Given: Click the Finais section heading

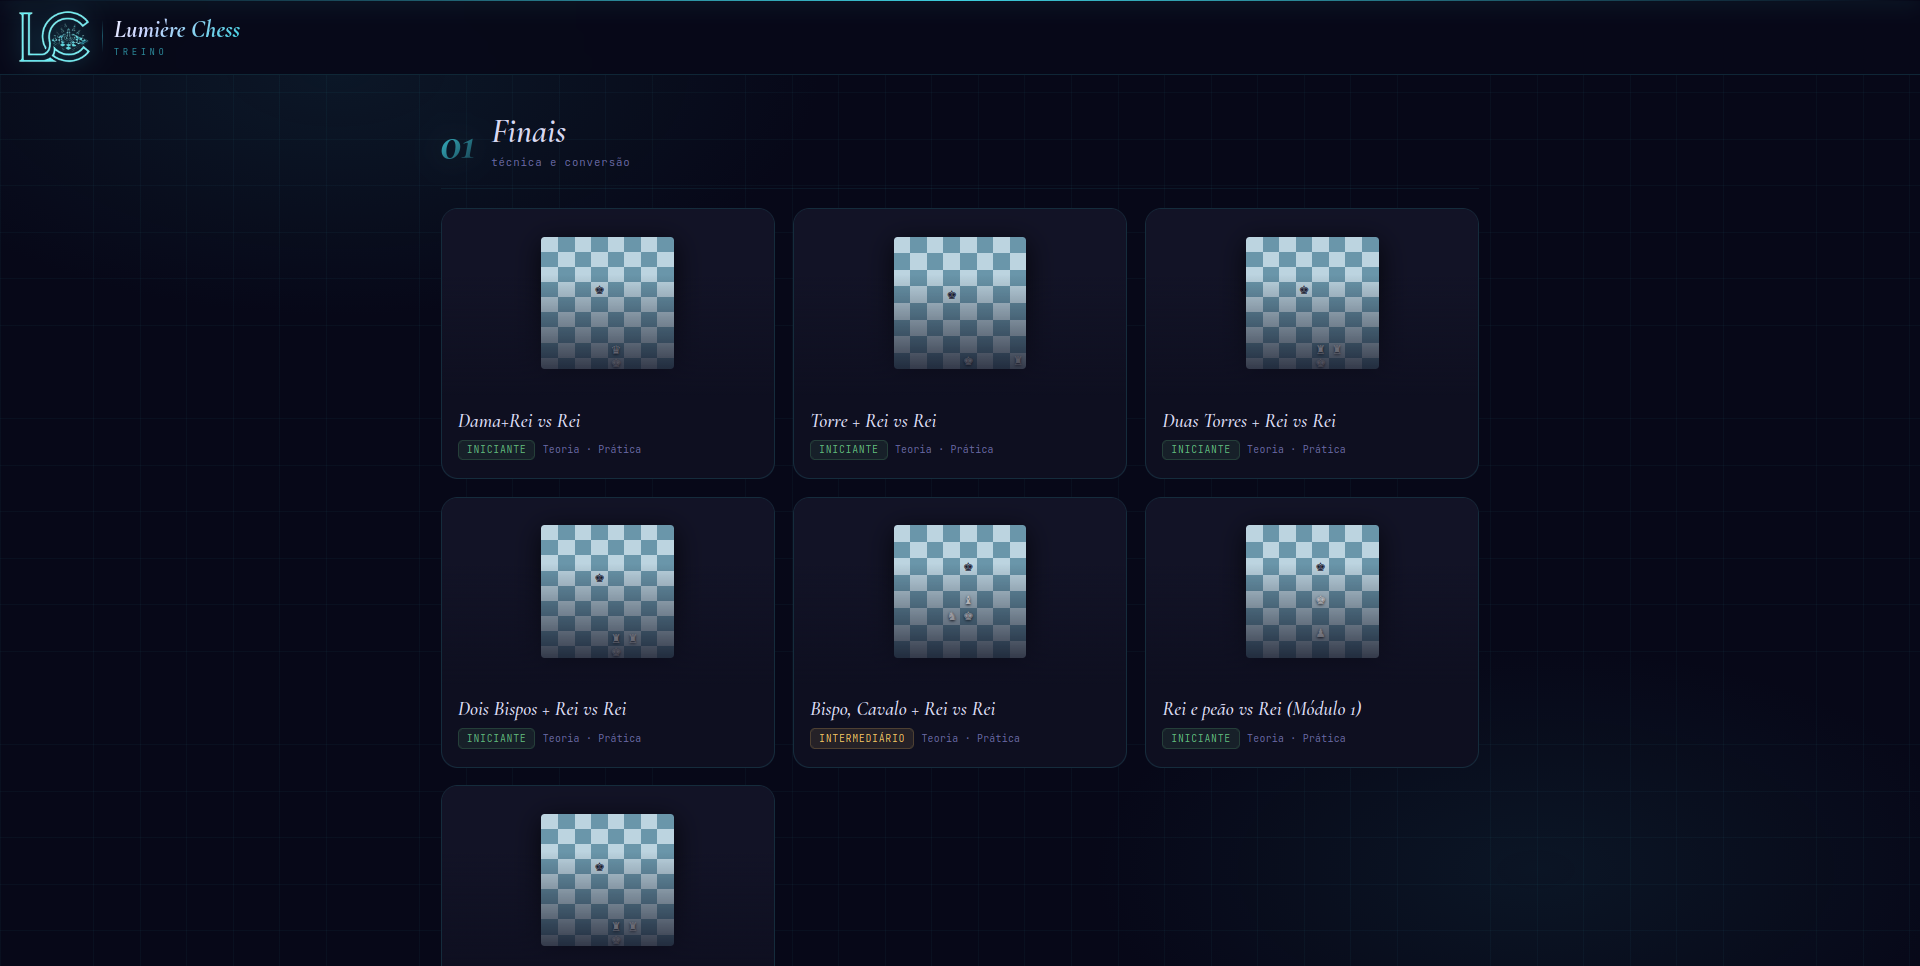Looking at the screenshot, I should tap(529, 132).
